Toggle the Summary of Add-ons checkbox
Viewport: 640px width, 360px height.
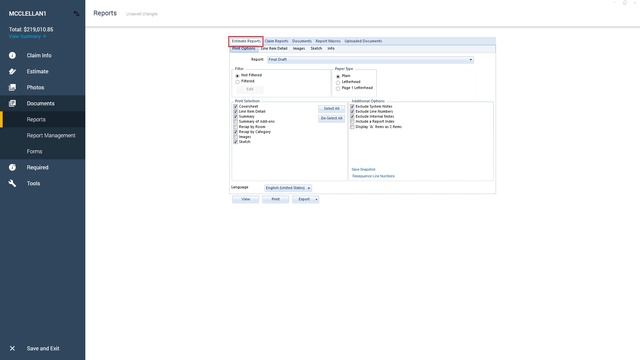click(236, 122)
